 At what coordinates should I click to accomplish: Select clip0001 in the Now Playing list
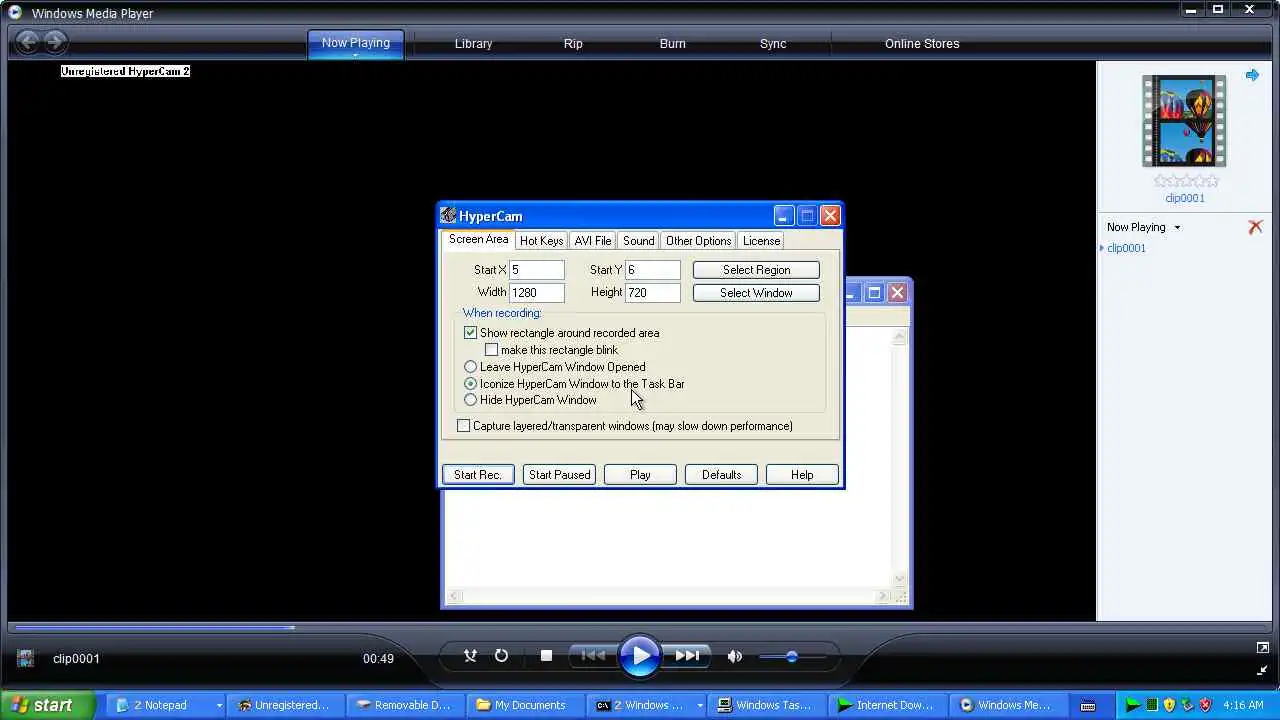coord(1126,248)
